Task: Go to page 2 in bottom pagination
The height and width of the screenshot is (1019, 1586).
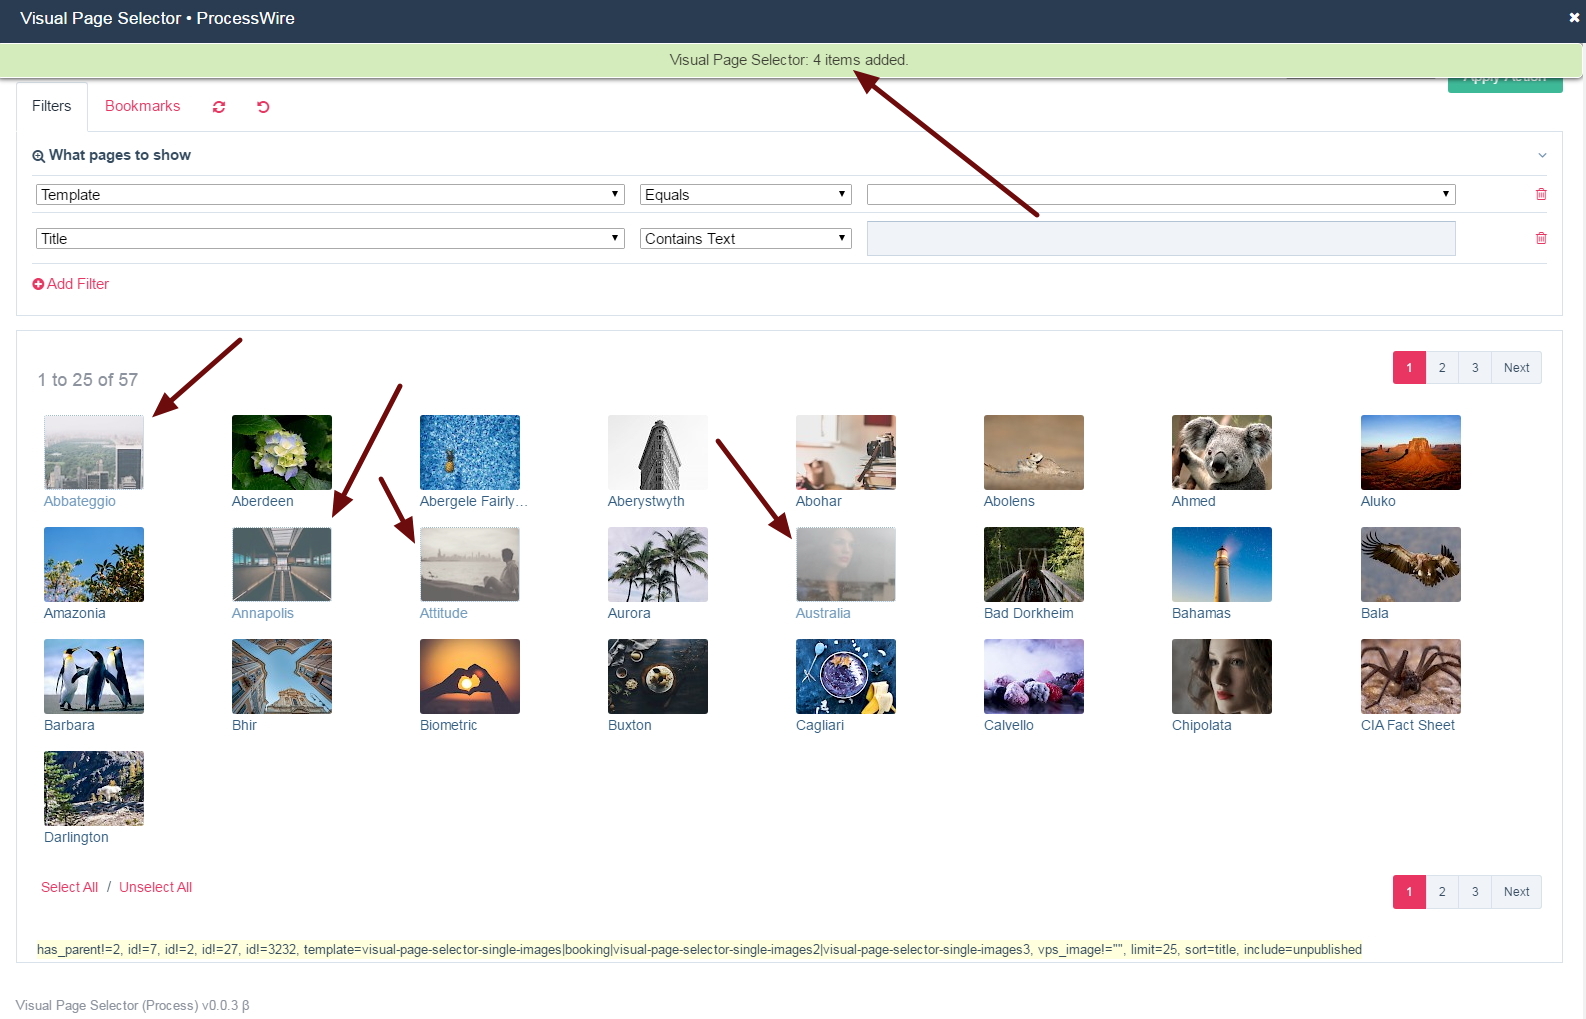Action: (x=1442, y=892)
